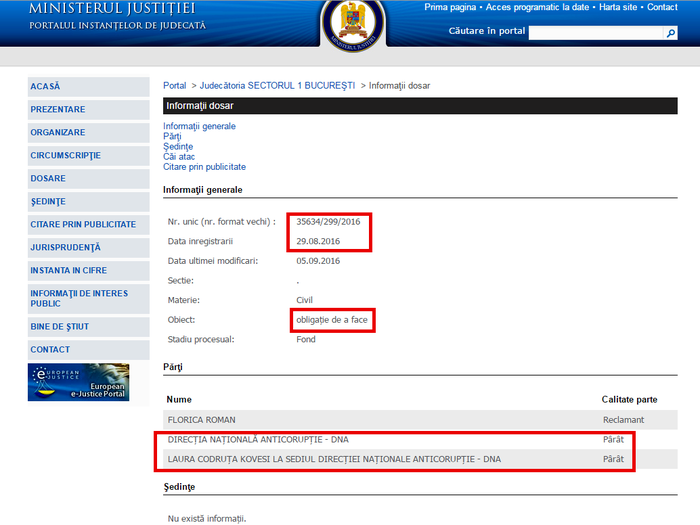Screen dimensions: 700x525
Task: Open INSTANTA IN CIFRE sidebar item
Action: click(x=88, y=271)
